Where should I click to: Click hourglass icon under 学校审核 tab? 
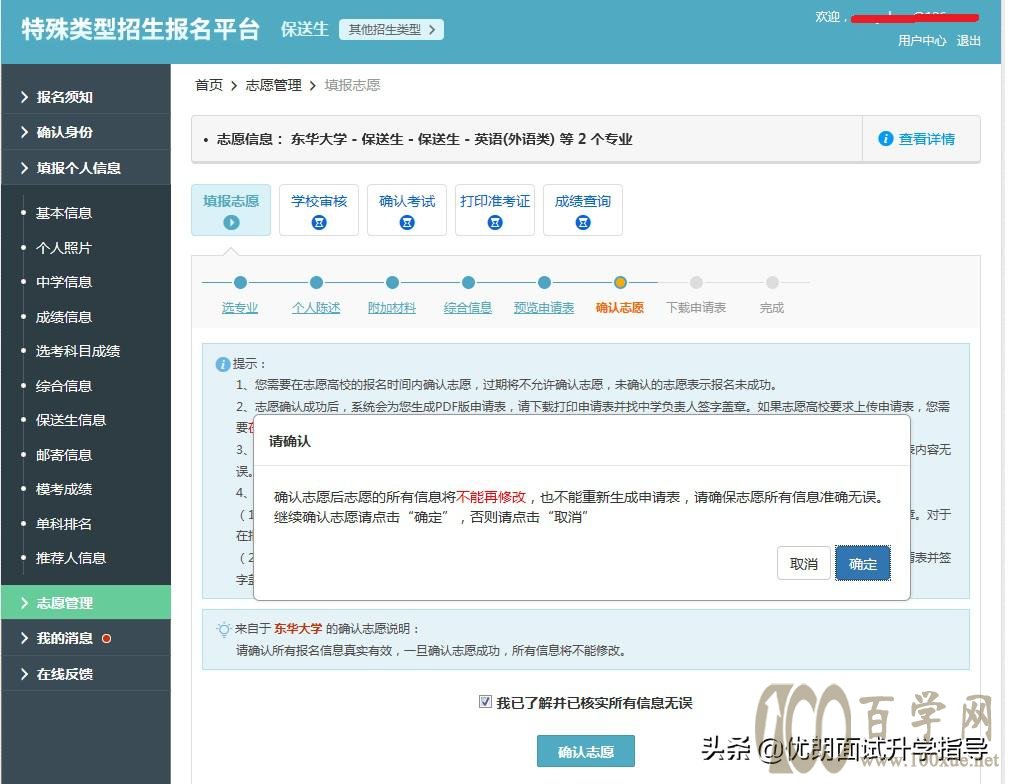pos(319,222)
